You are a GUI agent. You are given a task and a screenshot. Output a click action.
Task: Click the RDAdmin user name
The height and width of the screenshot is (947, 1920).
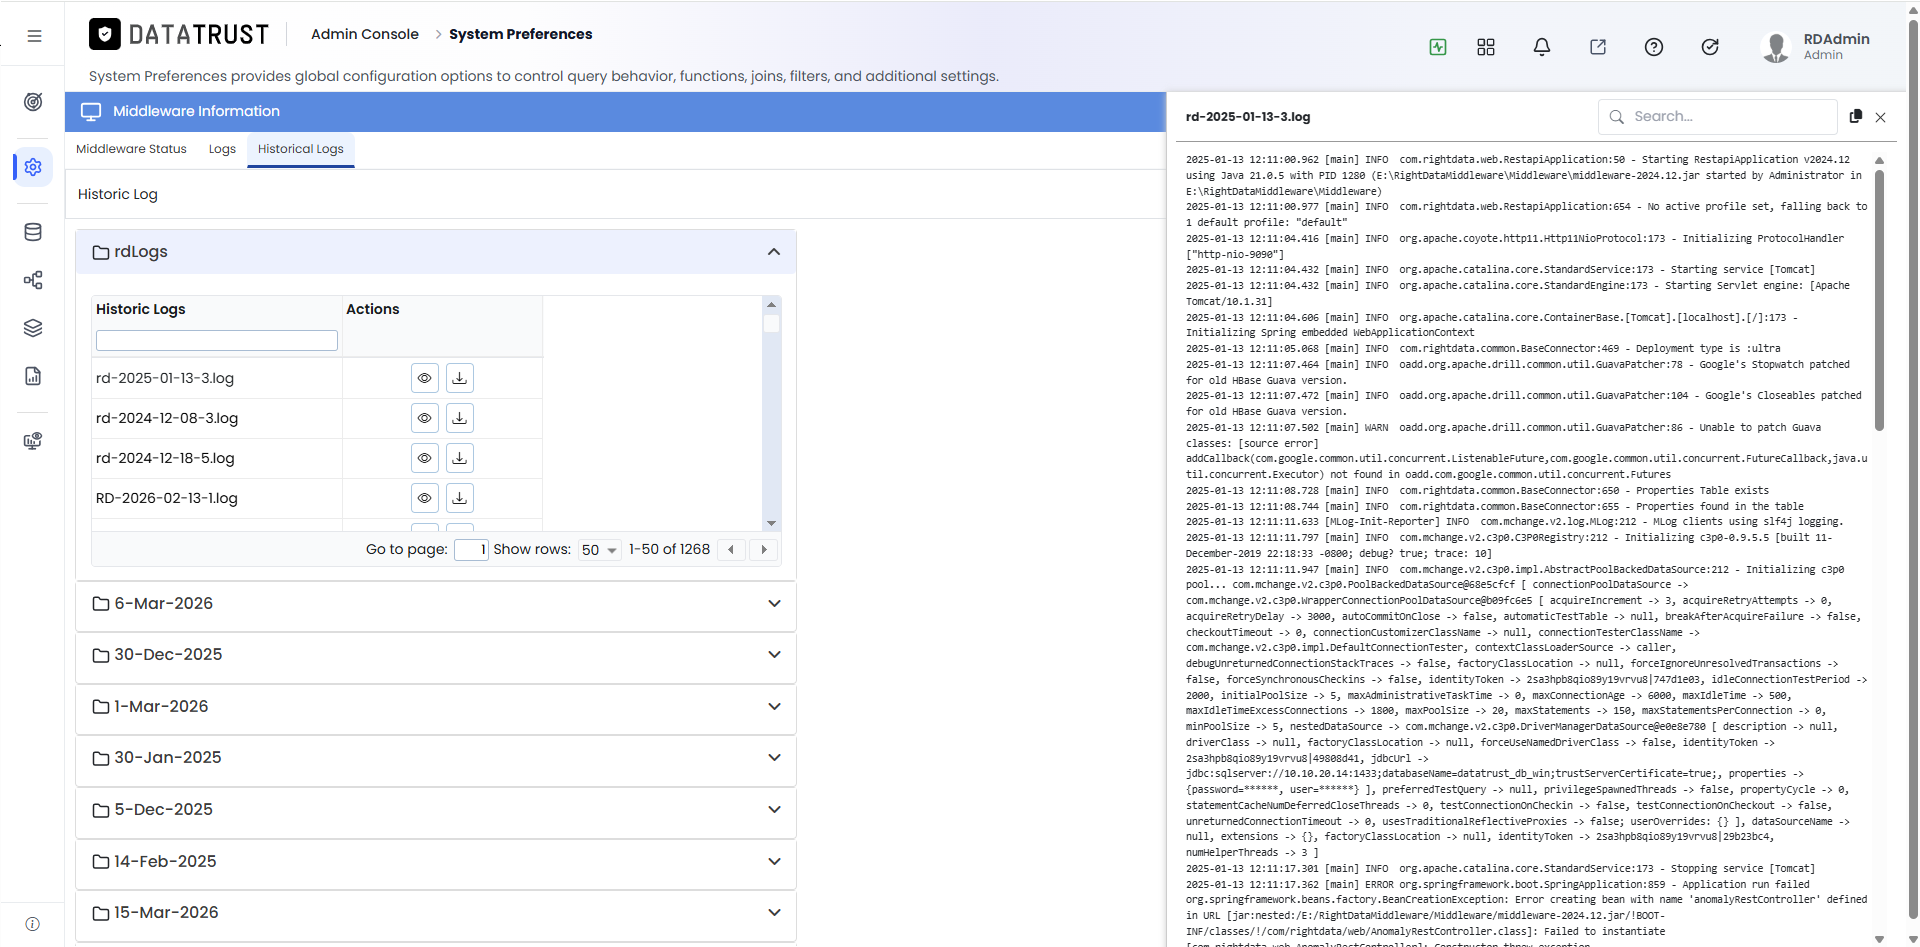coord(1836,39)
